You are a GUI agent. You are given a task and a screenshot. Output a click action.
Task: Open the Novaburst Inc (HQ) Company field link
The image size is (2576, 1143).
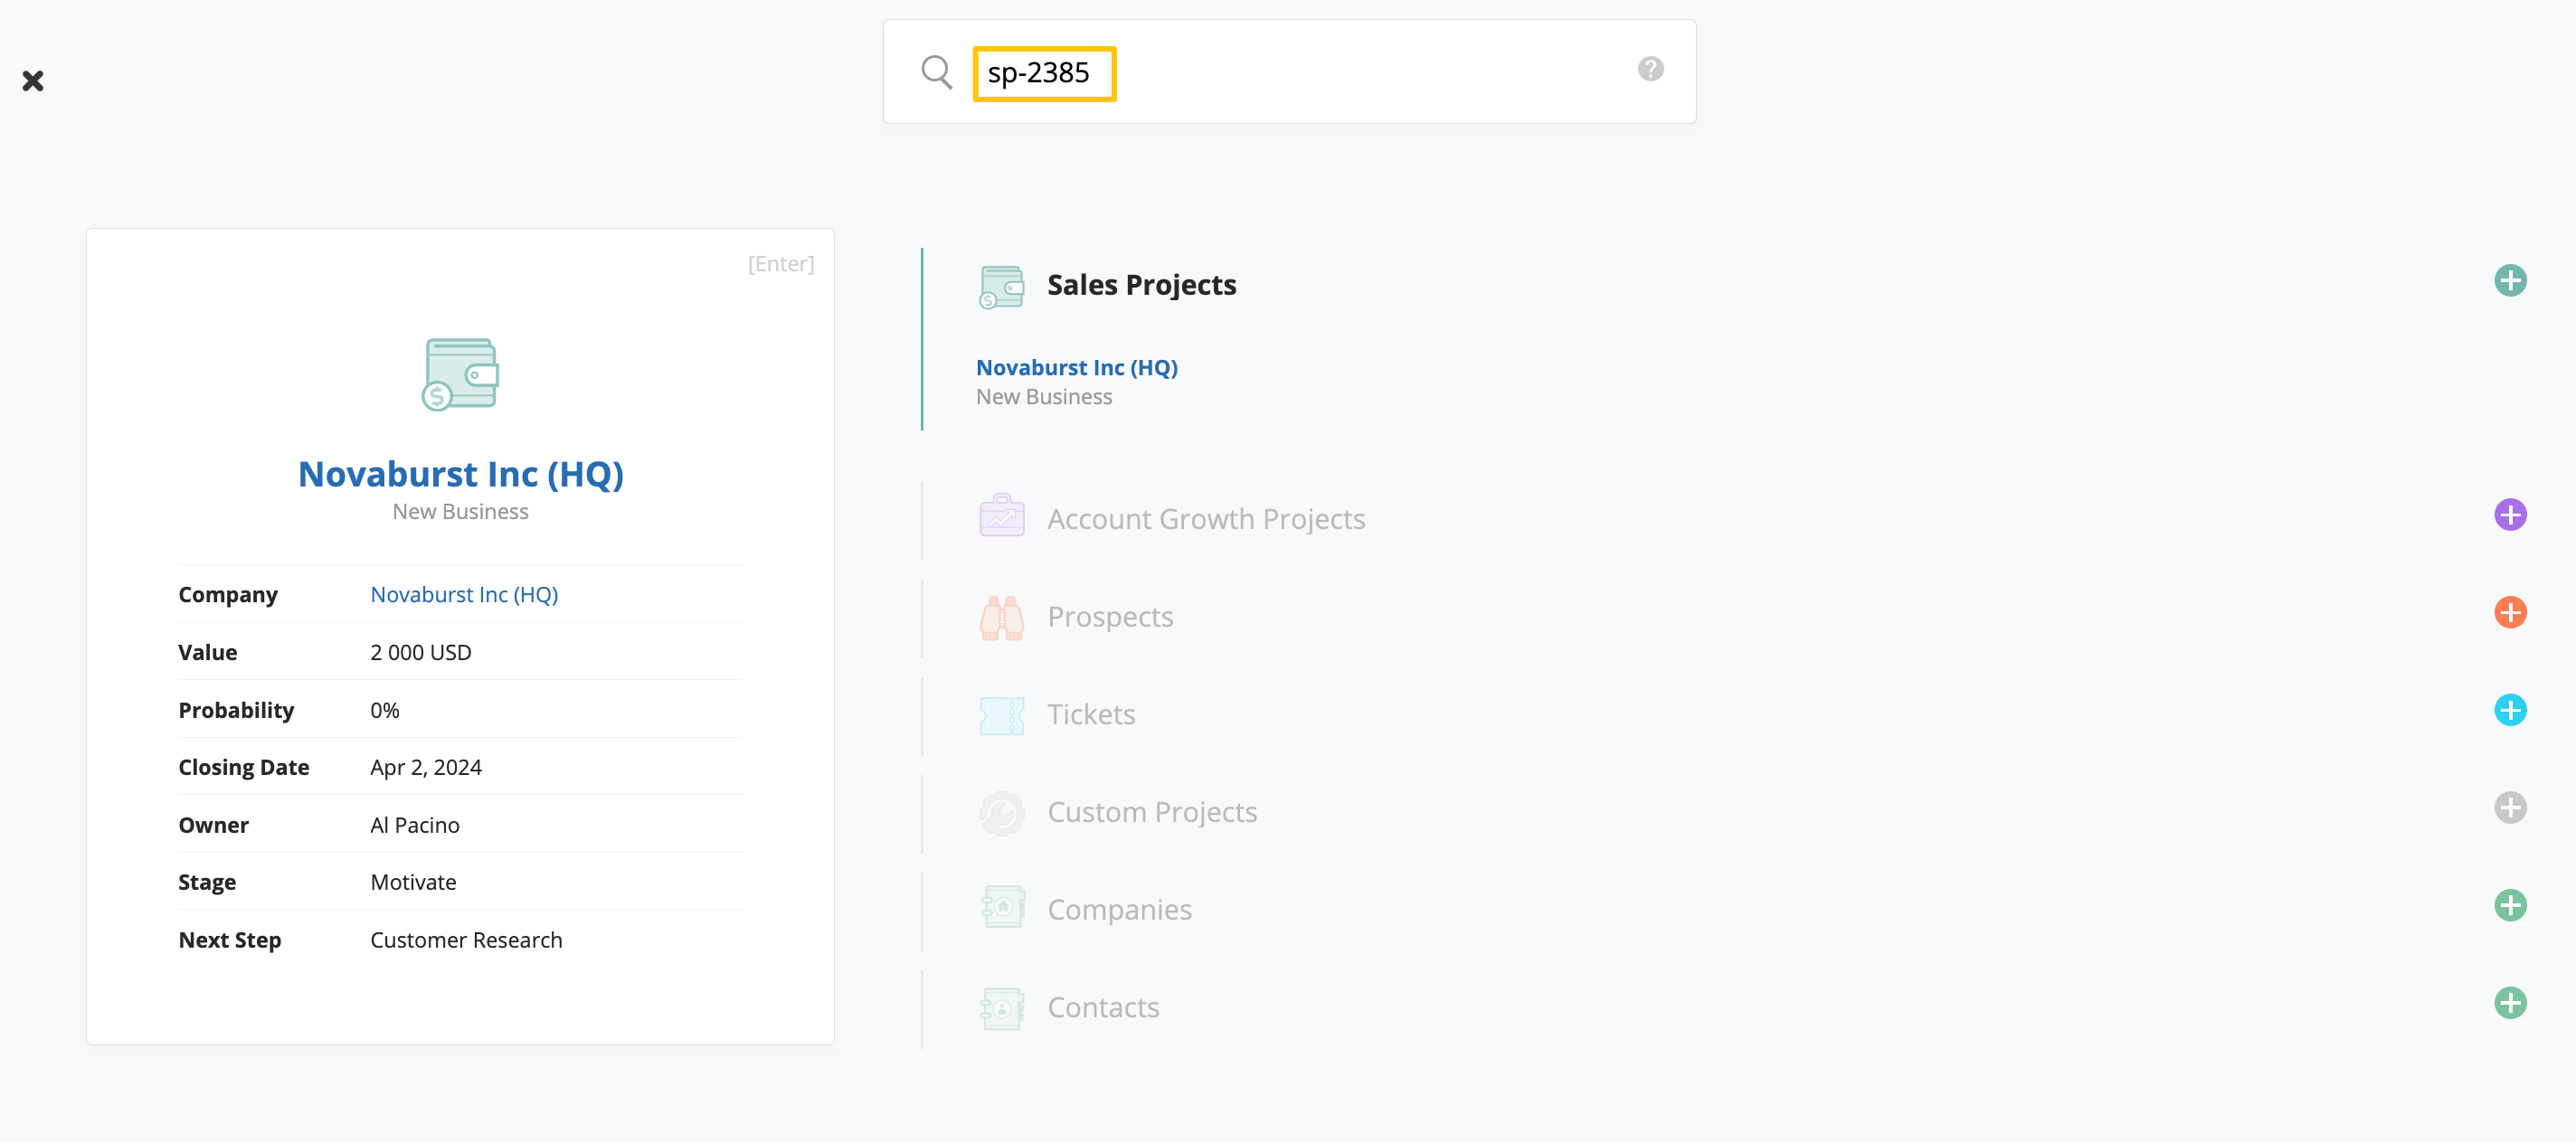point(464,595)
